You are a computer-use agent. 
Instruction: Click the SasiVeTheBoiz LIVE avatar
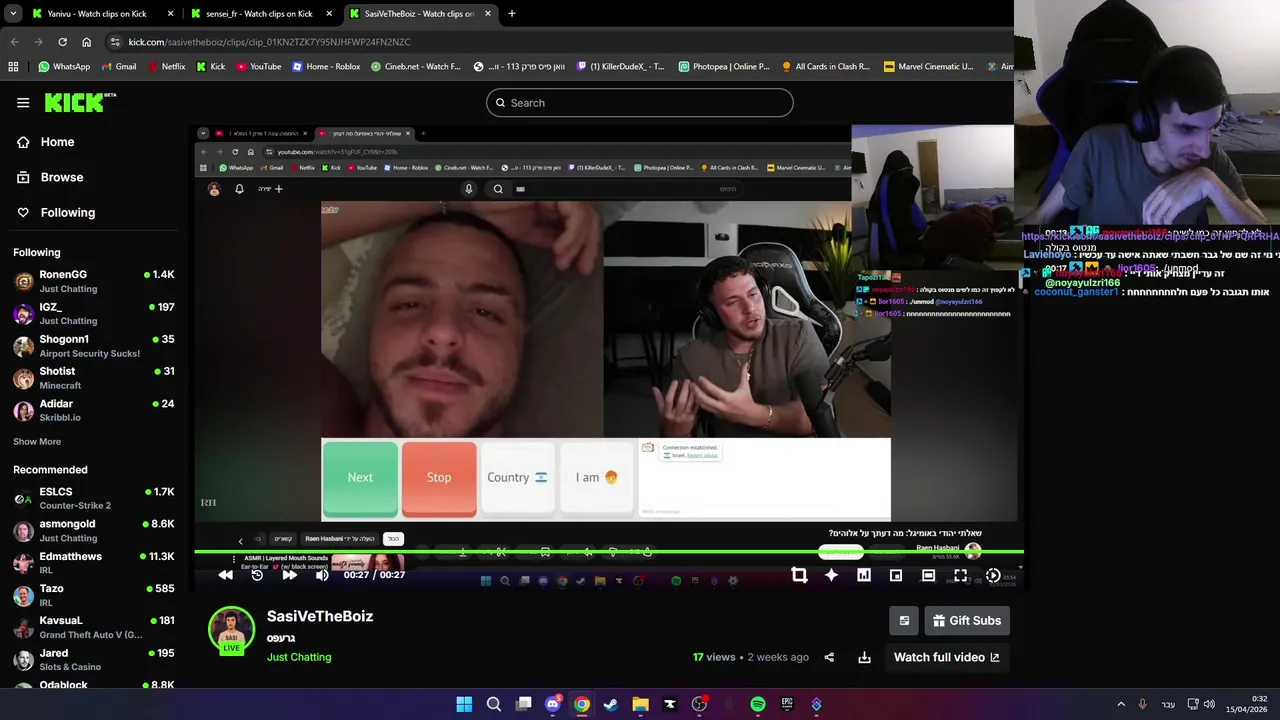coord(231,631)
